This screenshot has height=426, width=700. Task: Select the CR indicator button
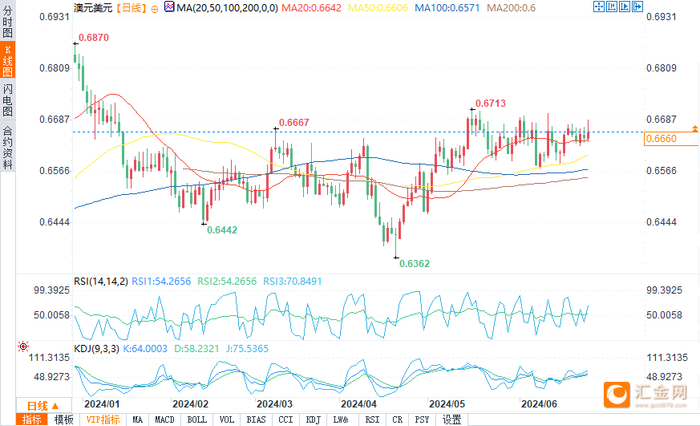coord(397,420)
